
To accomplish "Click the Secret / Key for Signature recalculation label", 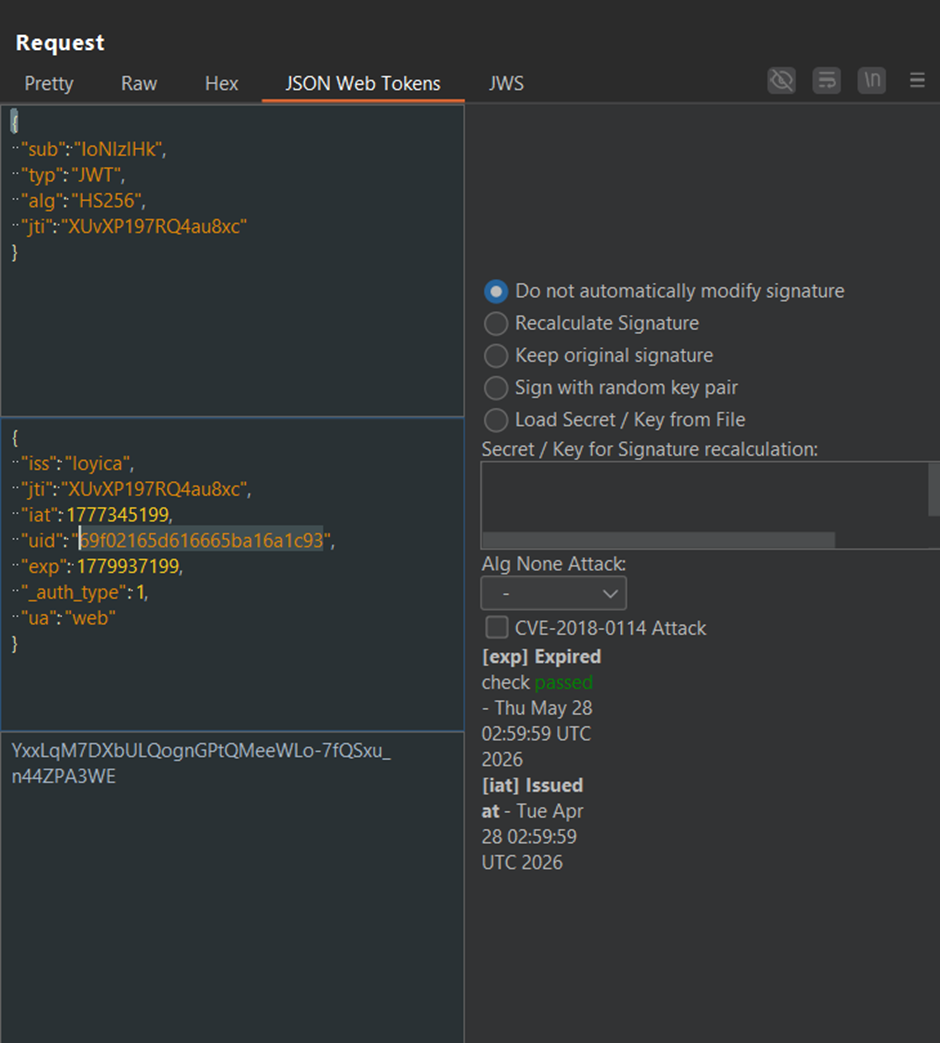I will pyautogui.click(x=649, y=450).
